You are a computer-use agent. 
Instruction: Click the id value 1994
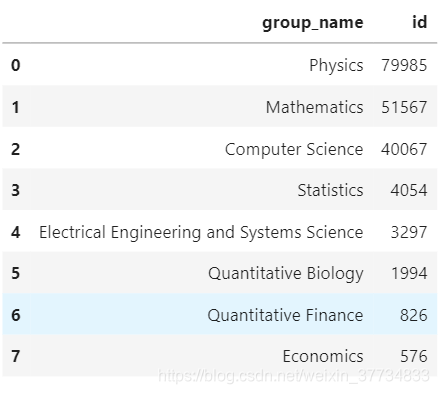409,273
